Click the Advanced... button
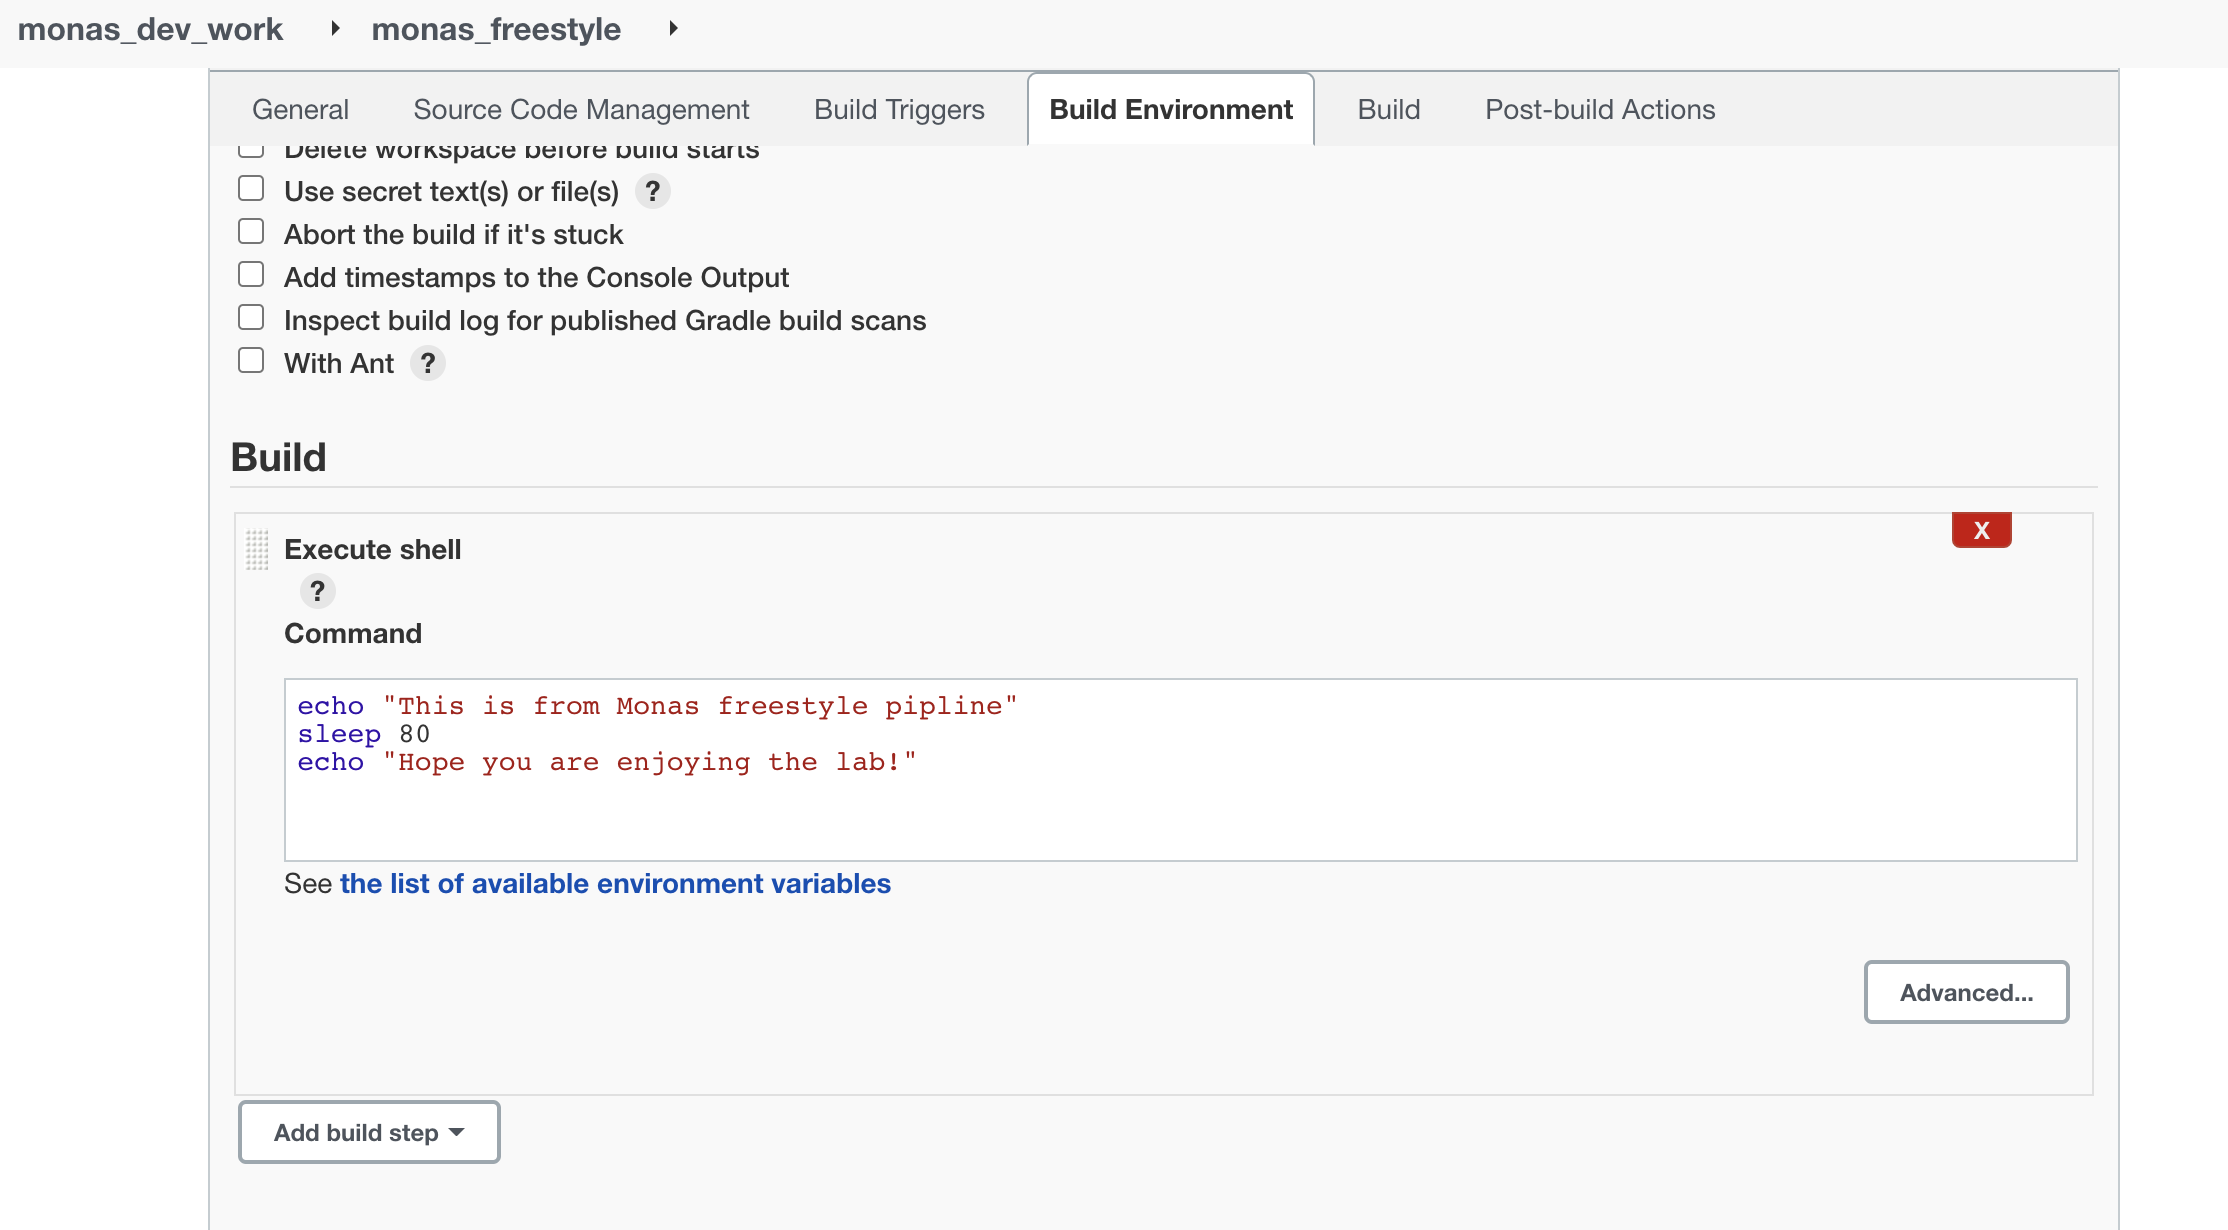Viewport: 2228px width, 1230px height. (1966, 992)
